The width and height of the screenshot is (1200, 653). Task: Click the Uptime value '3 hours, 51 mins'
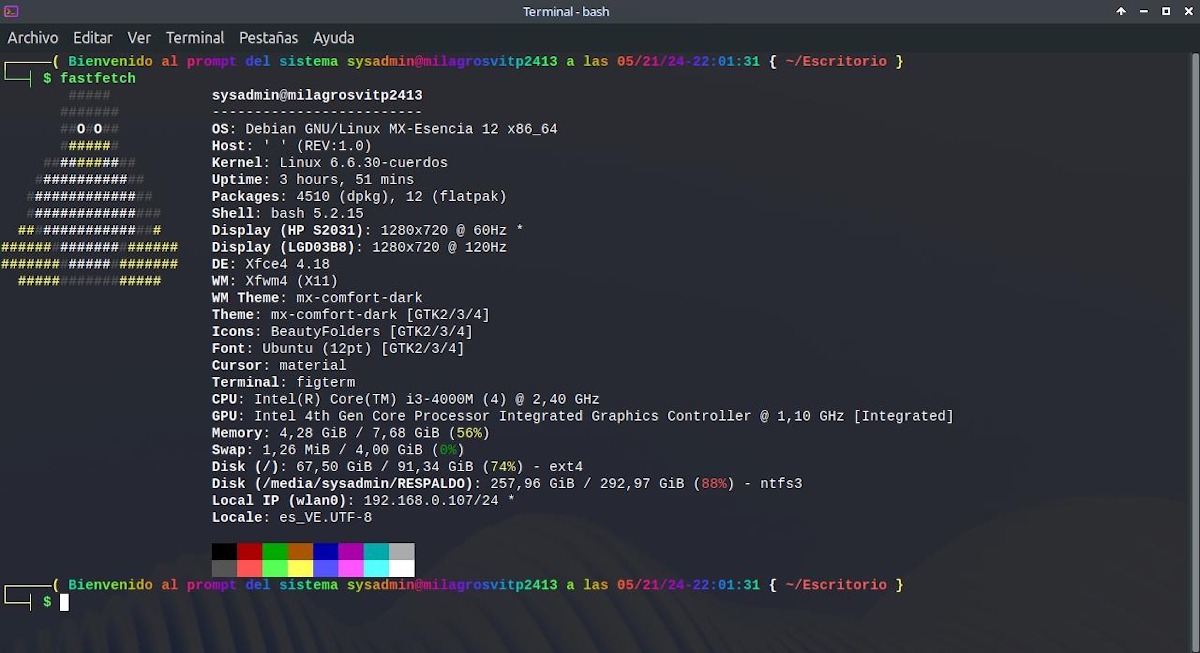(x=342, y=180)
